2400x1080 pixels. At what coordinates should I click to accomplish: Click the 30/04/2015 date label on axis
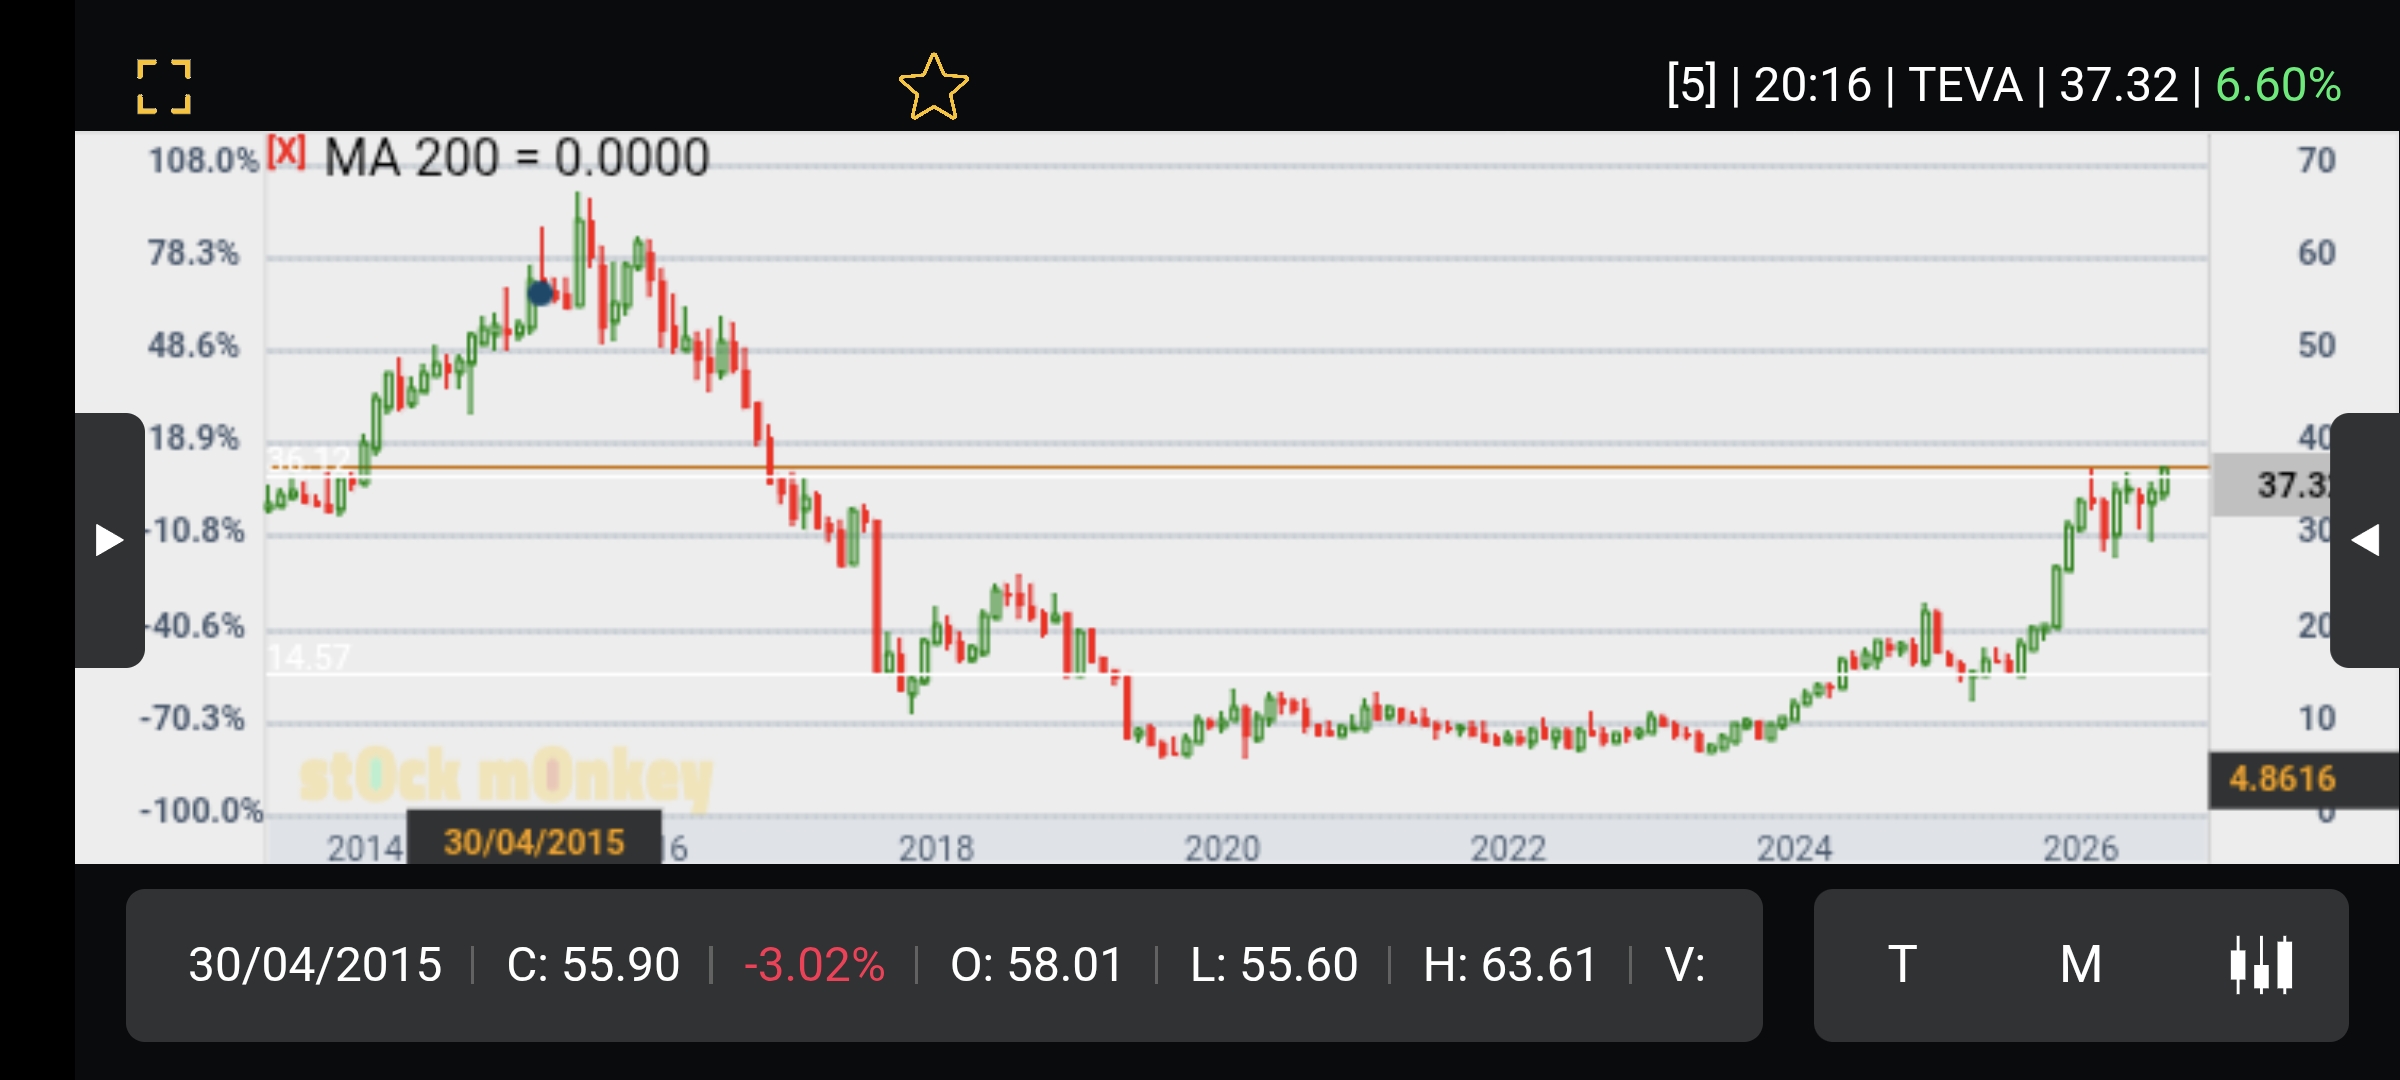(534, 841)
